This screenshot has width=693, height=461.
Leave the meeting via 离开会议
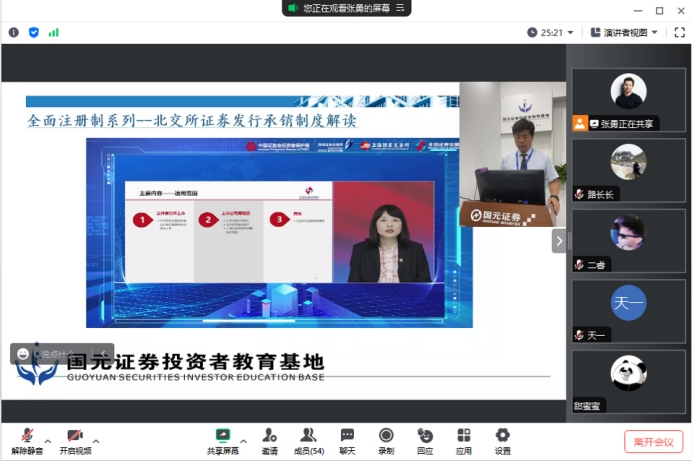coord(653,442)
